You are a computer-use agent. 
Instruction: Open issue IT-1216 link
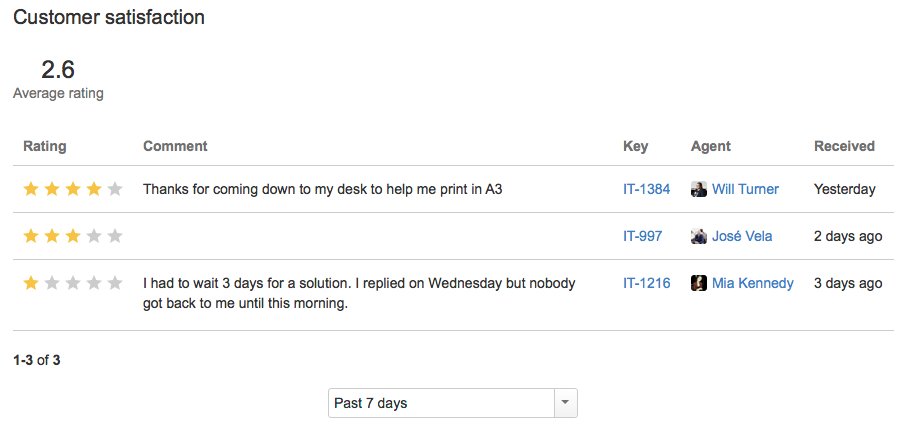pos(646,283)
